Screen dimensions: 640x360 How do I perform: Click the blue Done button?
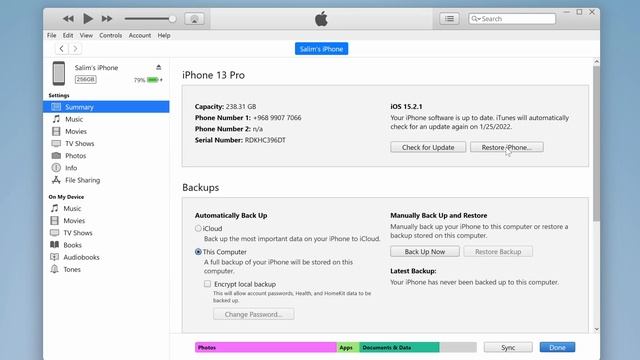coord(557,347)
